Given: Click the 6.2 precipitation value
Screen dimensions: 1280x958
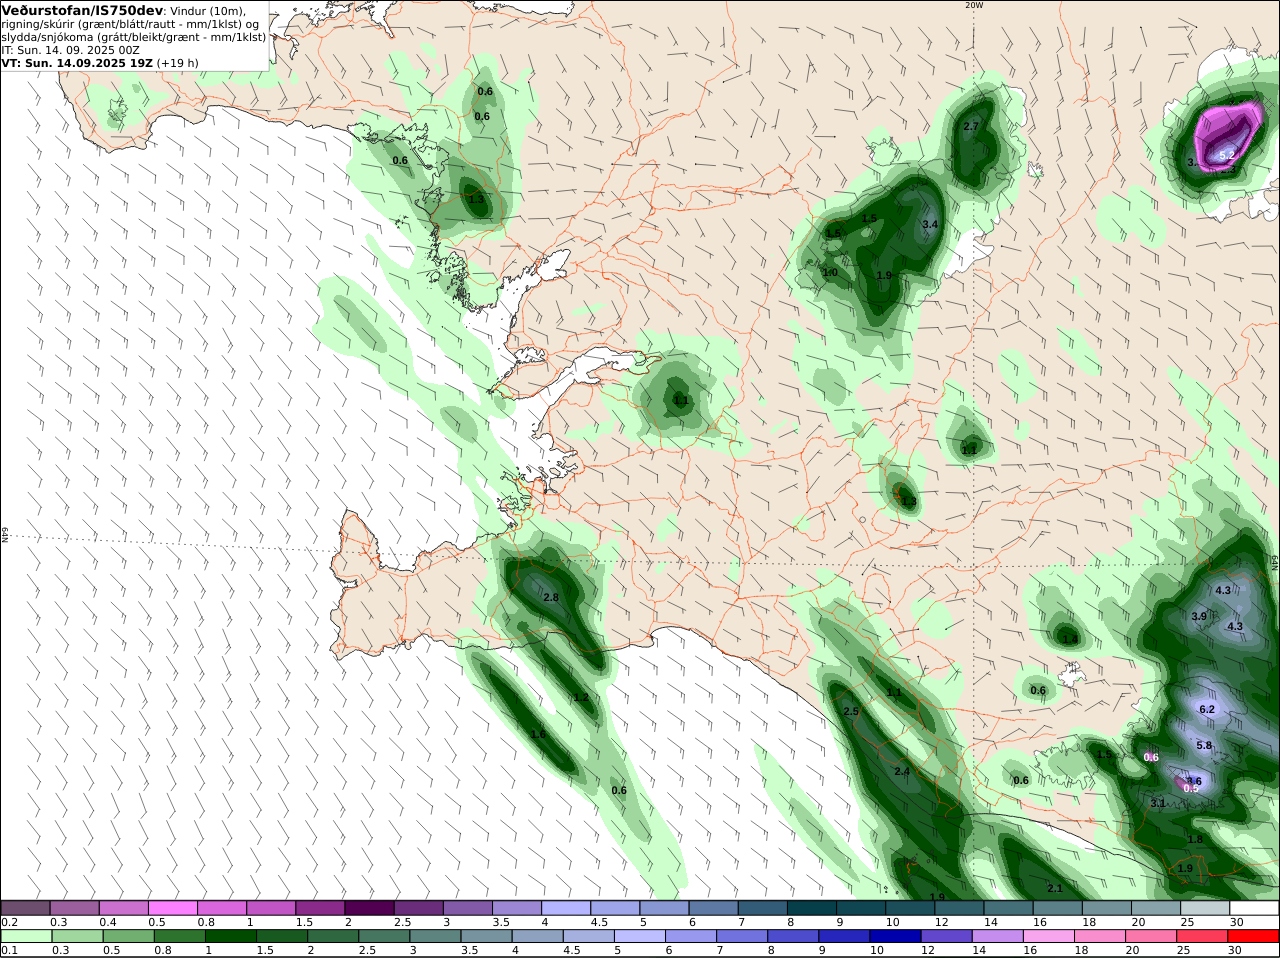Looking at the screenshot, I should (x=1206, y=709).
